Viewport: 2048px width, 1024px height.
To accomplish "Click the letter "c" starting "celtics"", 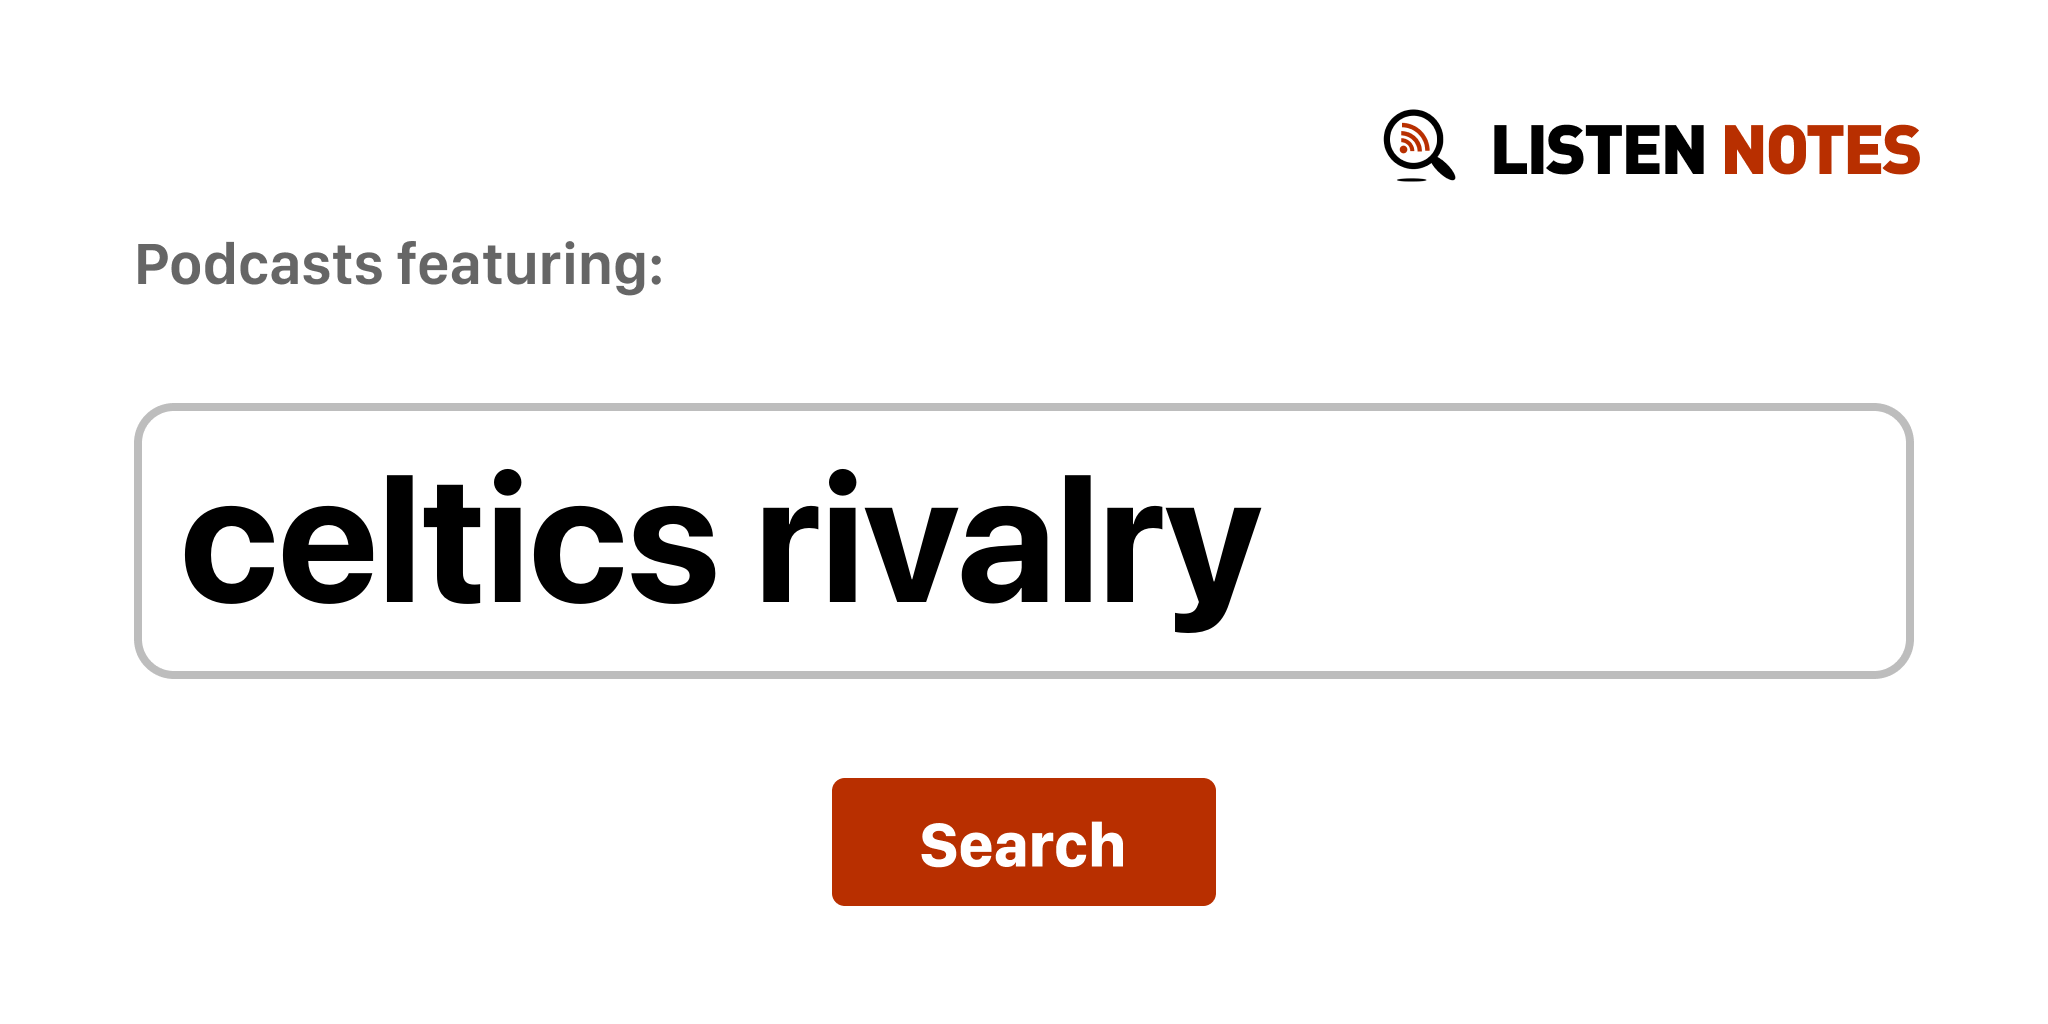I will pyautogui.click(x=228, y=550).
